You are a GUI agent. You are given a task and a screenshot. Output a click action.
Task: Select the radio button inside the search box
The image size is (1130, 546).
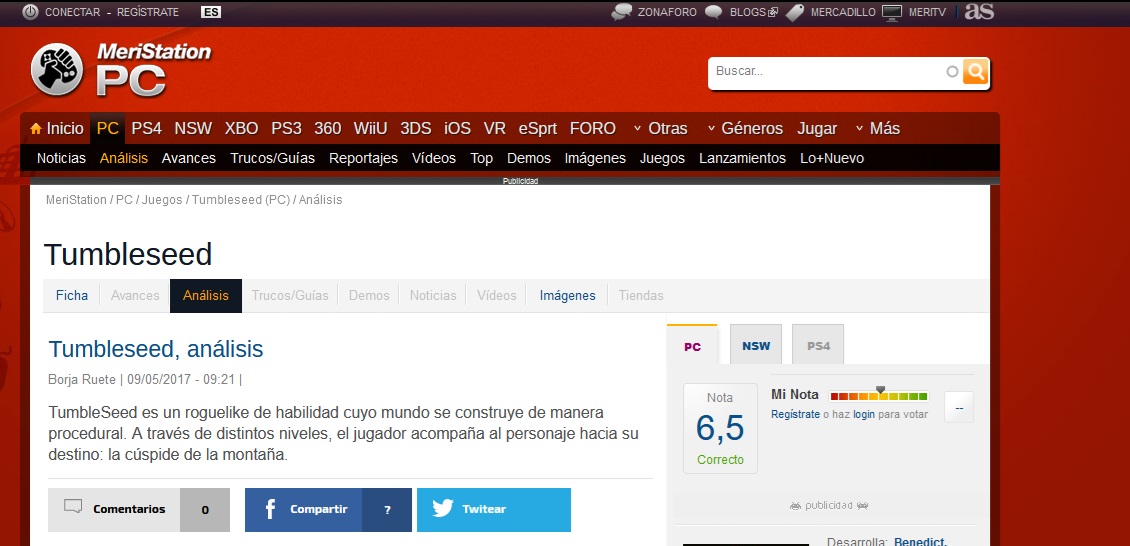(x=952, y=71)
